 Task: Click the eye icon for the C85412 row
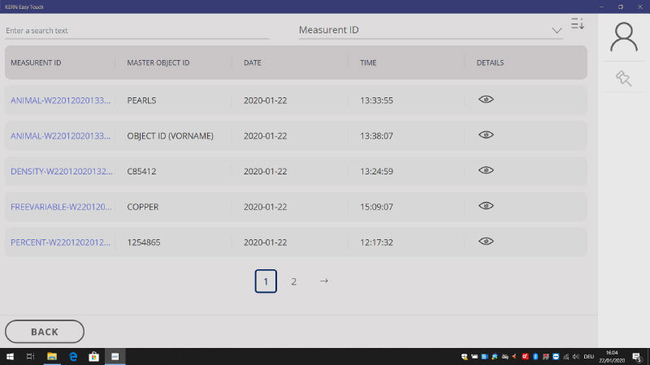pyautogui.click(x=486, y=170)
